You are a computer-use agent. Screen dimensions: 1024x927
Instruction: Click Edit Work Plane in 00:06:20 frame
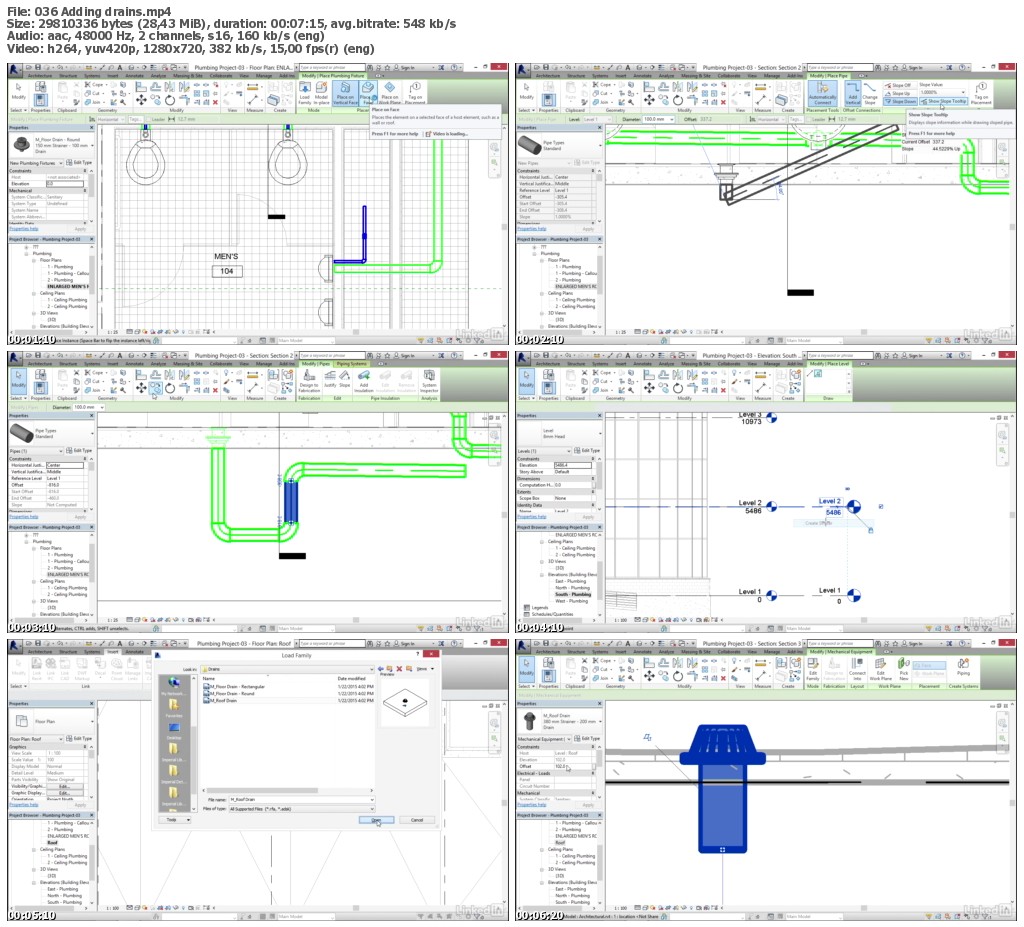click(x=880, y=669)
